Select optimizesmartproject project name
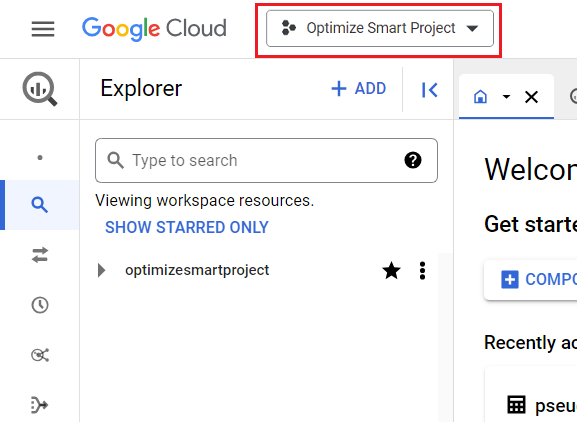Image resolution: width=577 pixels, height=422 pixels. point(197,270)
